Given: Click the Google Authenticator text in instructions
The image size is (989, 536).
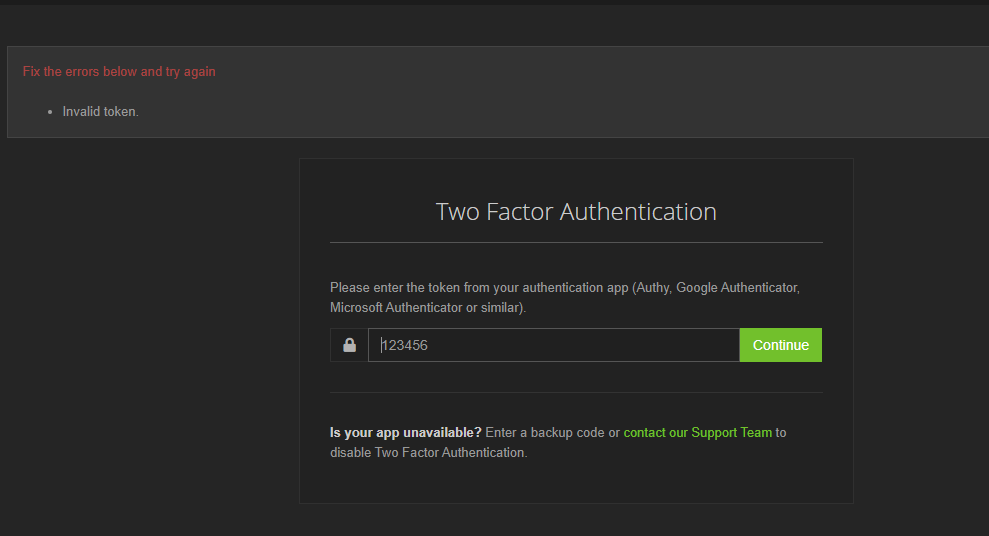Looking at the screenshot, I should coord(737,288).
